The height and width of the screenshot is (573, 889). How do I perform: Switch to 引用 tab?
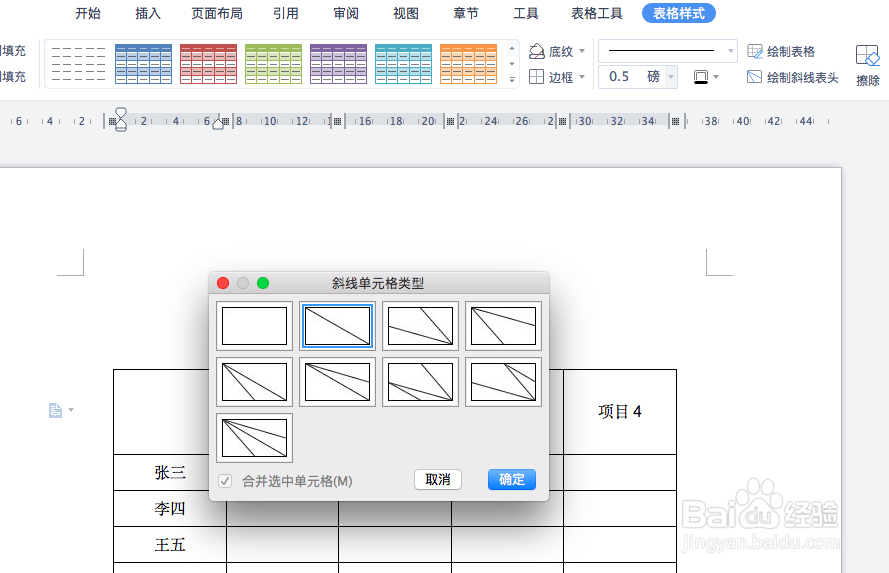tap(286, 13)
